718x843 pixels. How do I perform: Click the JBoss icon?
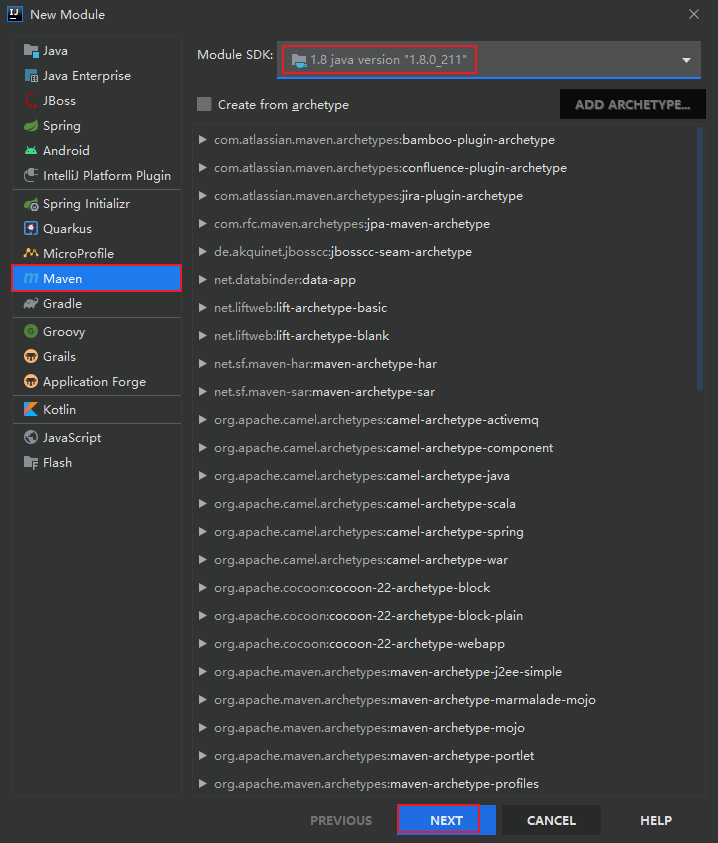coord(31,101)
